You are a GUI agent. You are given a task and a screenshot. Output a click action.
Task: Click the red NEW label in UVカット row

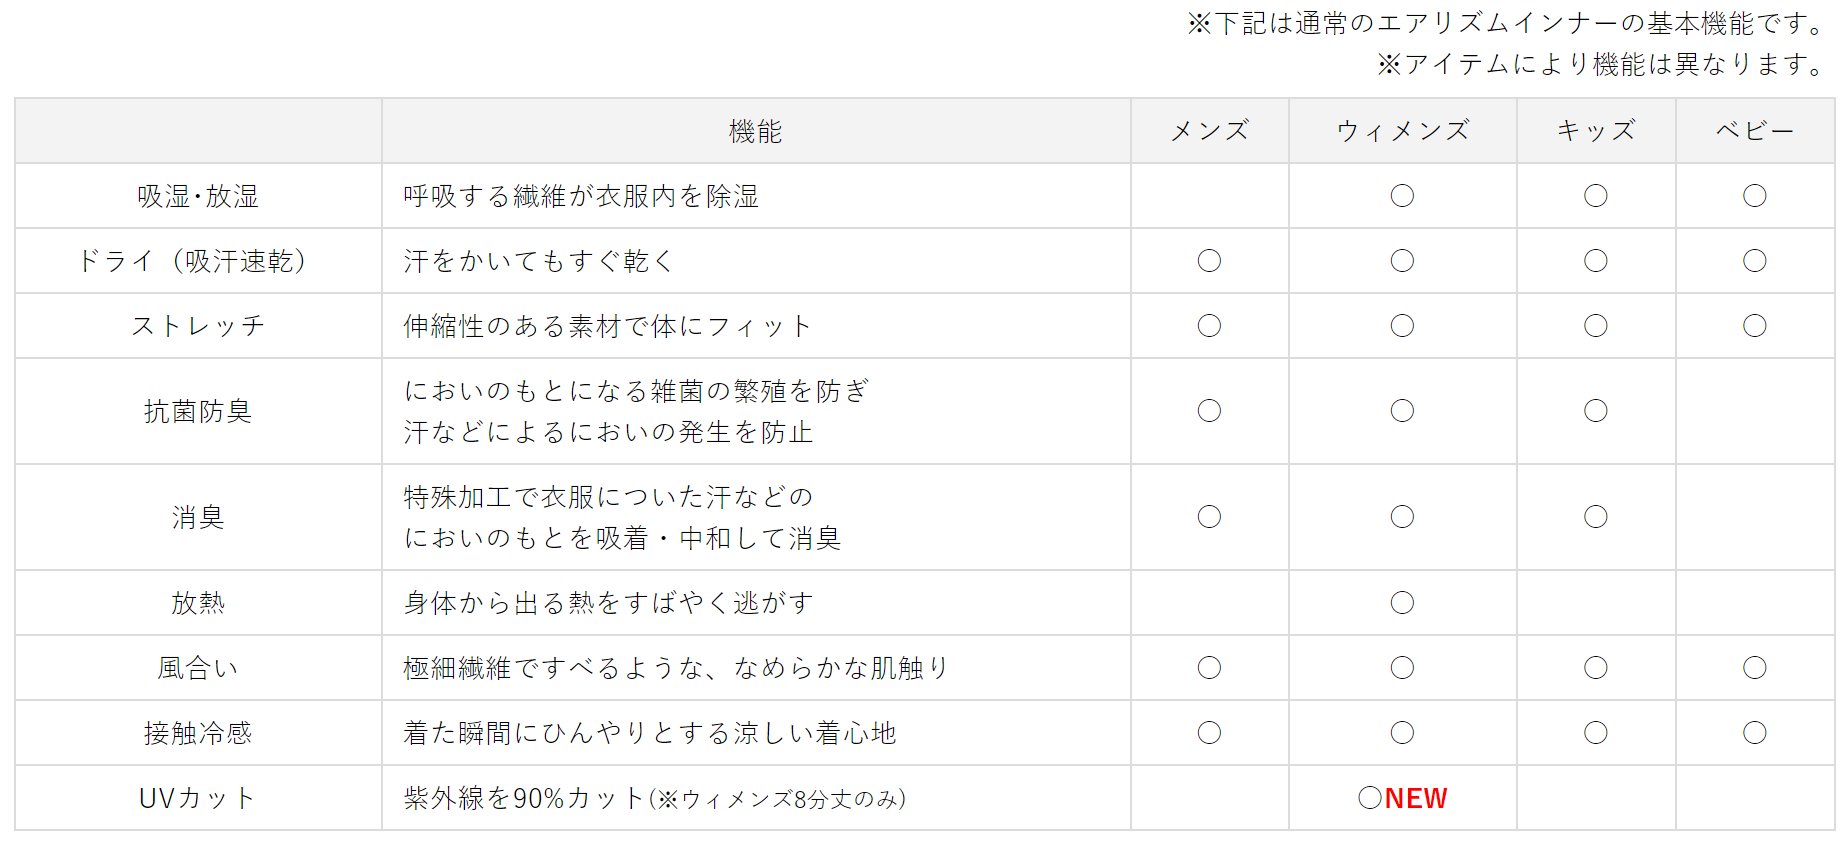1416,798
